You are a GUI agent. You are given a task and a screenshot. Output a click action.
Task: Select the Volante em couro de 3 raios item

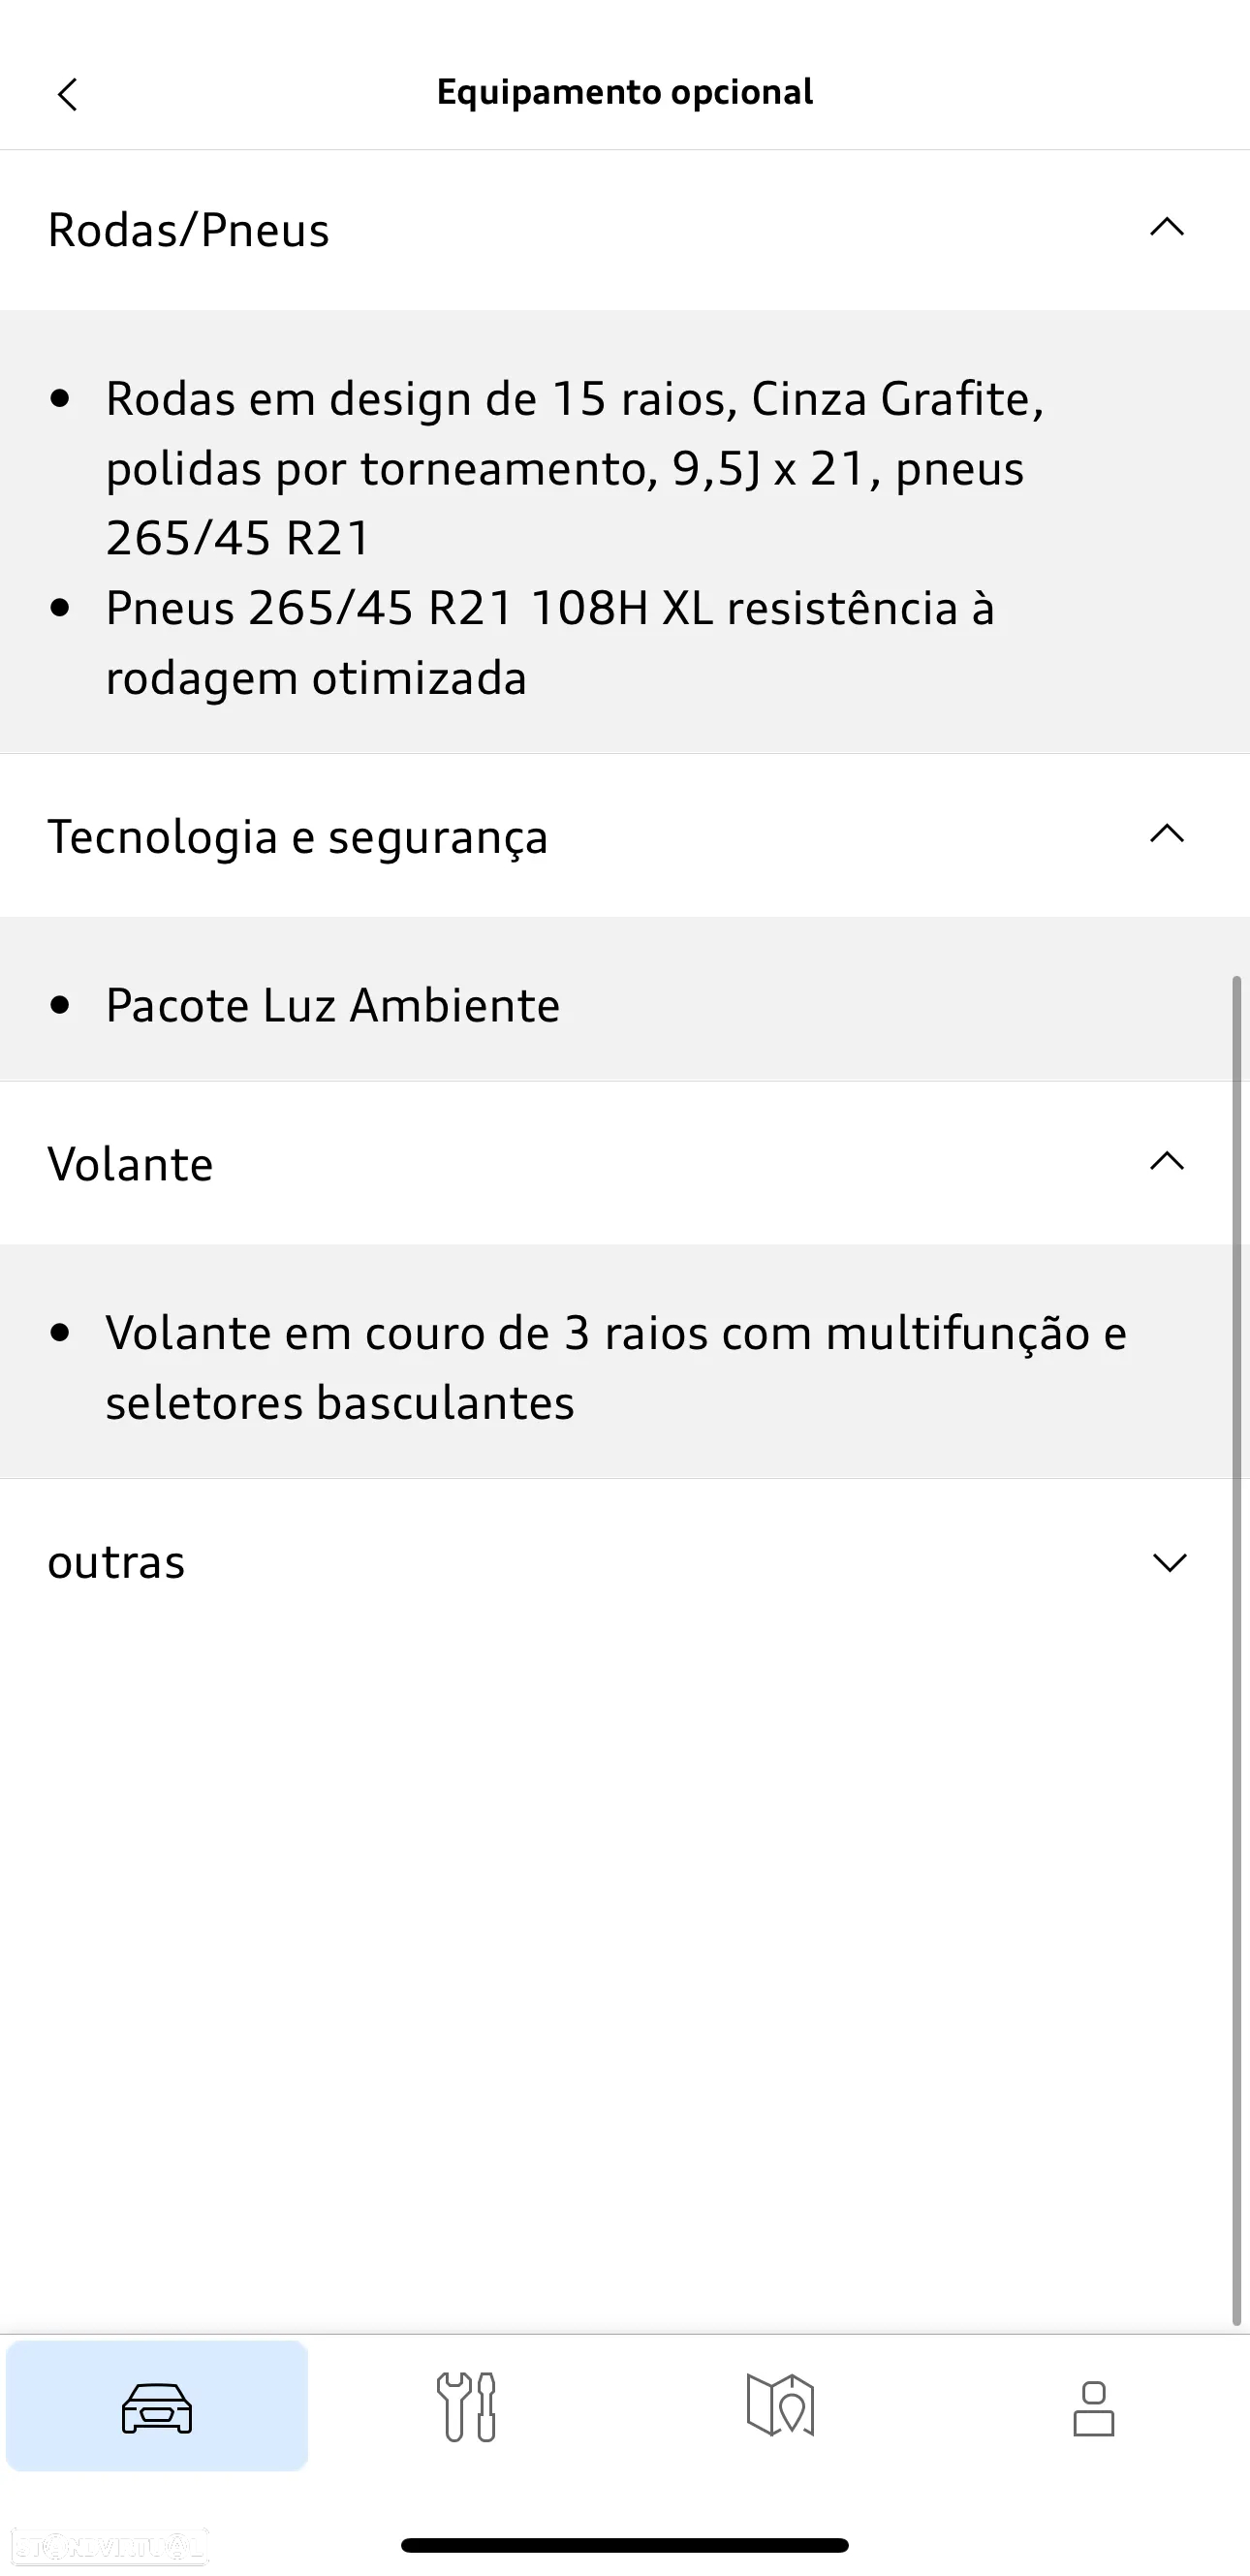coord(615,1367)
